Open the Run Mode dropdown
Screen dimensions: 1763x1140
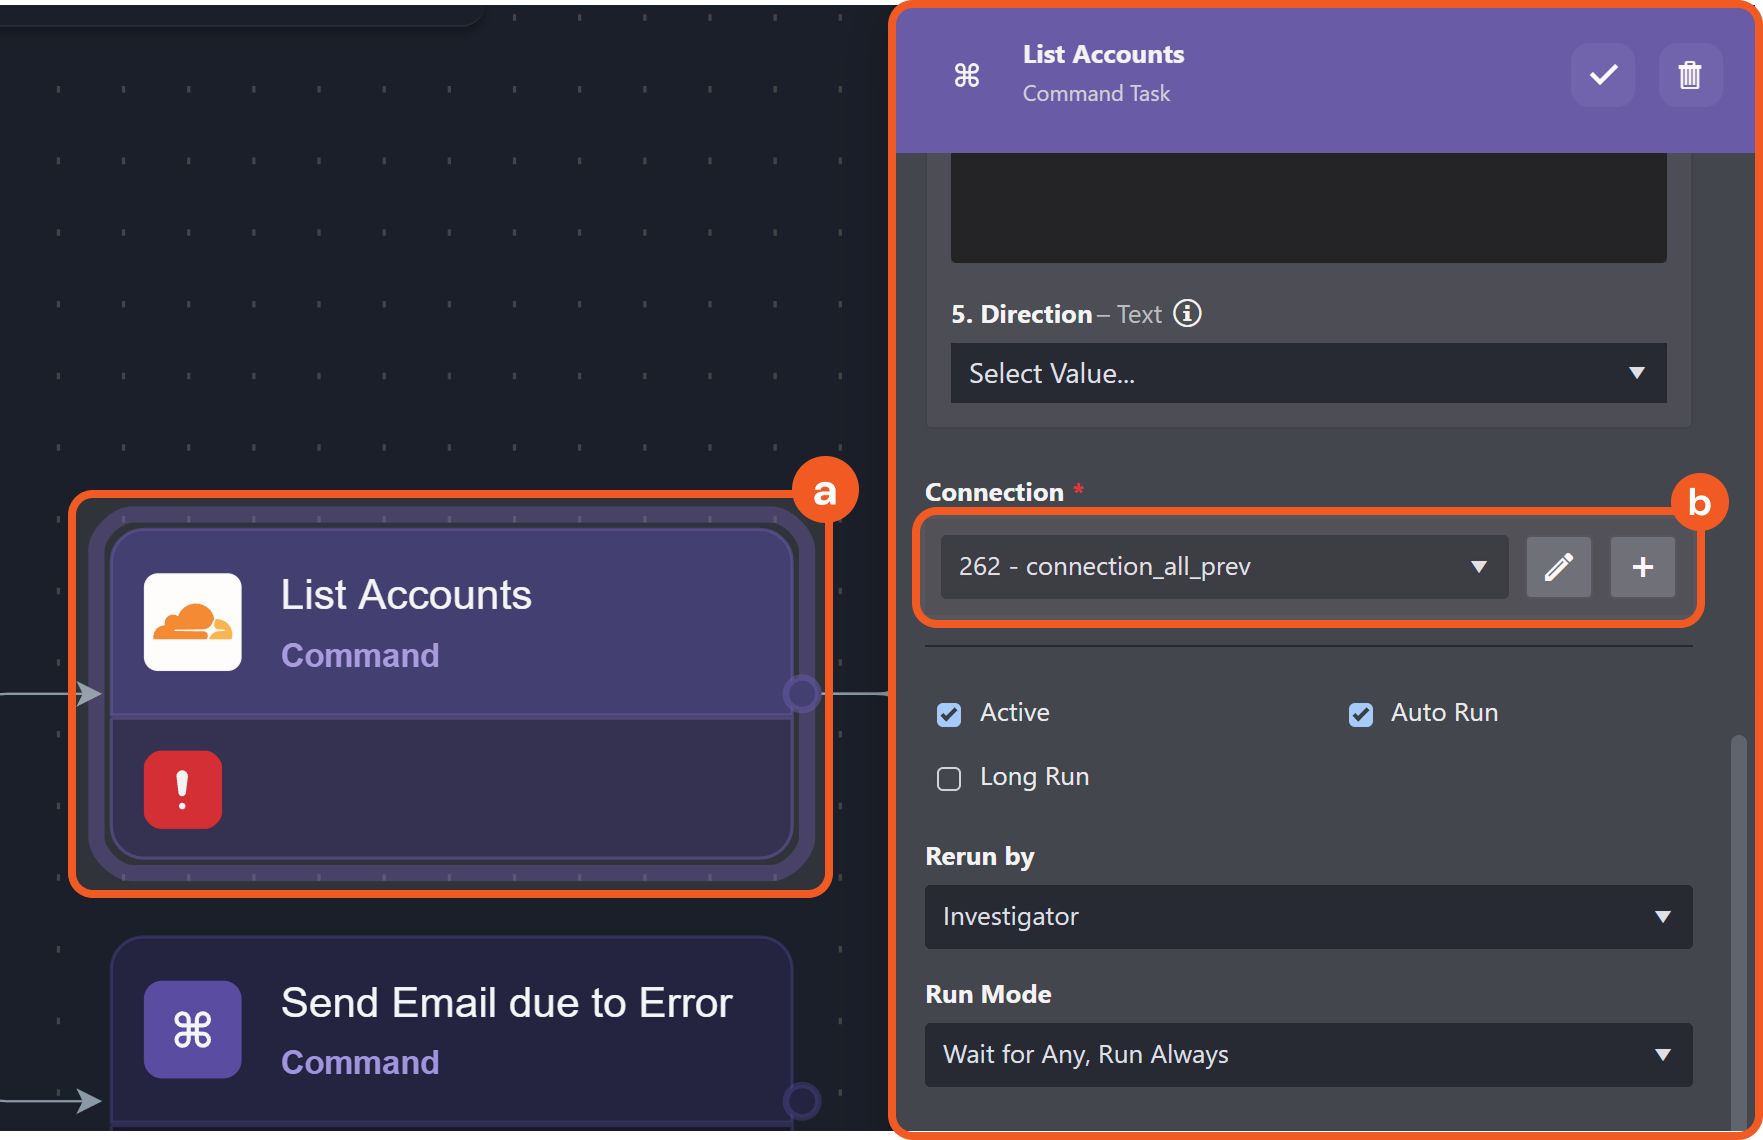click(1308, 1055)
